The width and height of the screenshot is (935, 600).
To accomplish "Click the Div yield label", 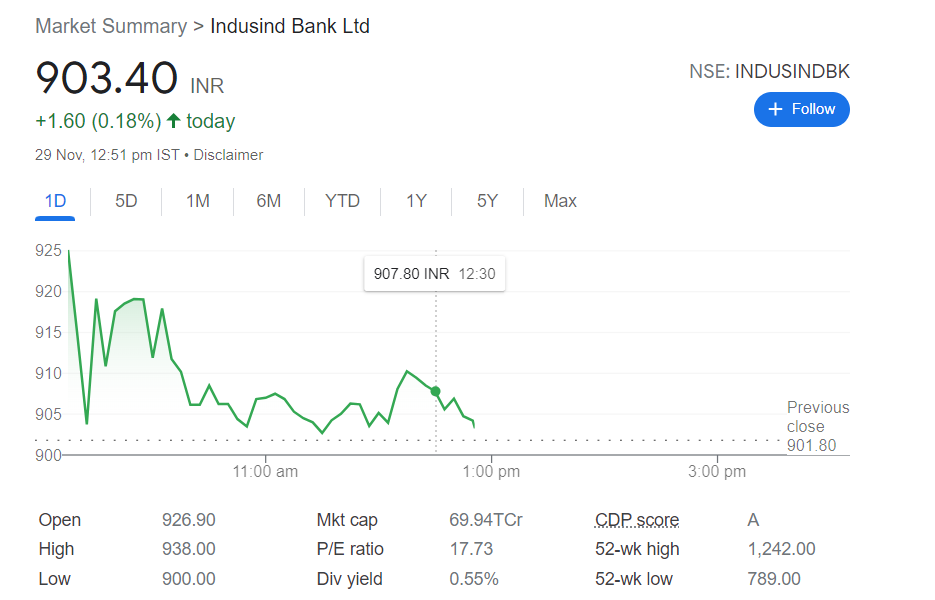I will pos(349,579).
